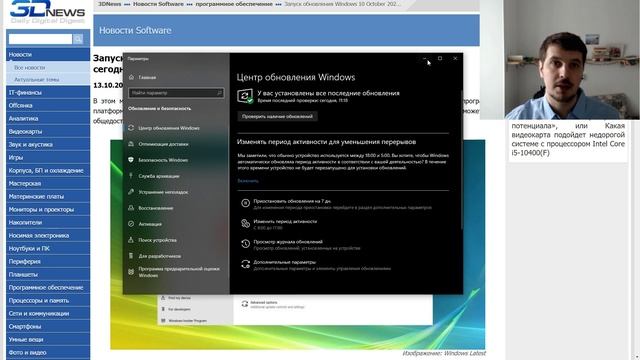The image size is (640, 360).
Task: Click Дополнительные параметры sync-gear icon
Action: click(245, 264)
